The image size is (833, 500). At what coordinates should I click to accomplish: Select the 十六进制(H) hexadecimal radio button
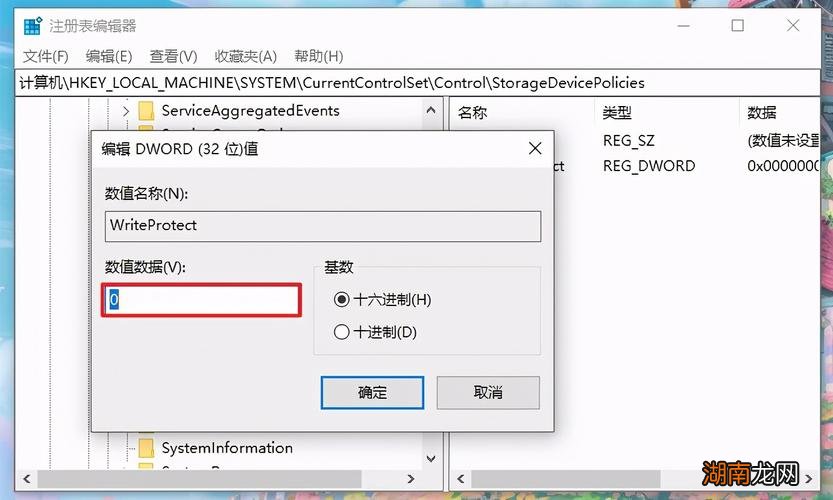pos(342,300)
